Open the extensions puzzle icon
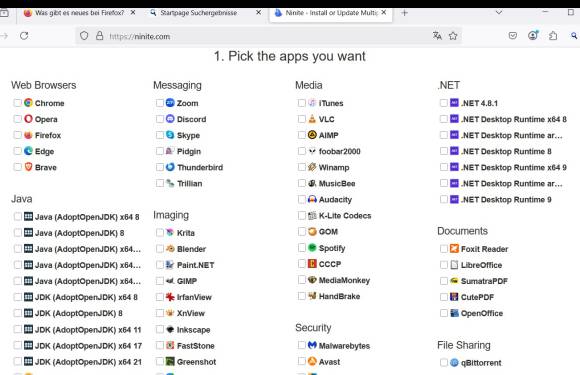The width and height of the screenshot is (580, 375). [553, 36]
